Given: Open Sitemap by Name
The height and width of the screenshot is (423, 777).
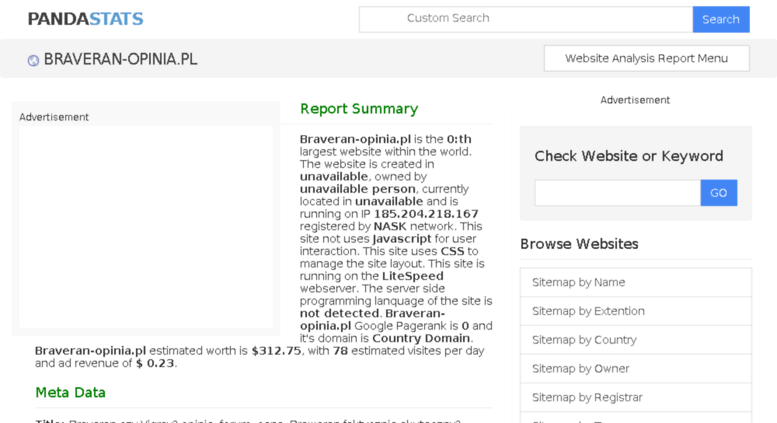Looking at the screenshot, I should pyautogui.click(x=636, y=282).
